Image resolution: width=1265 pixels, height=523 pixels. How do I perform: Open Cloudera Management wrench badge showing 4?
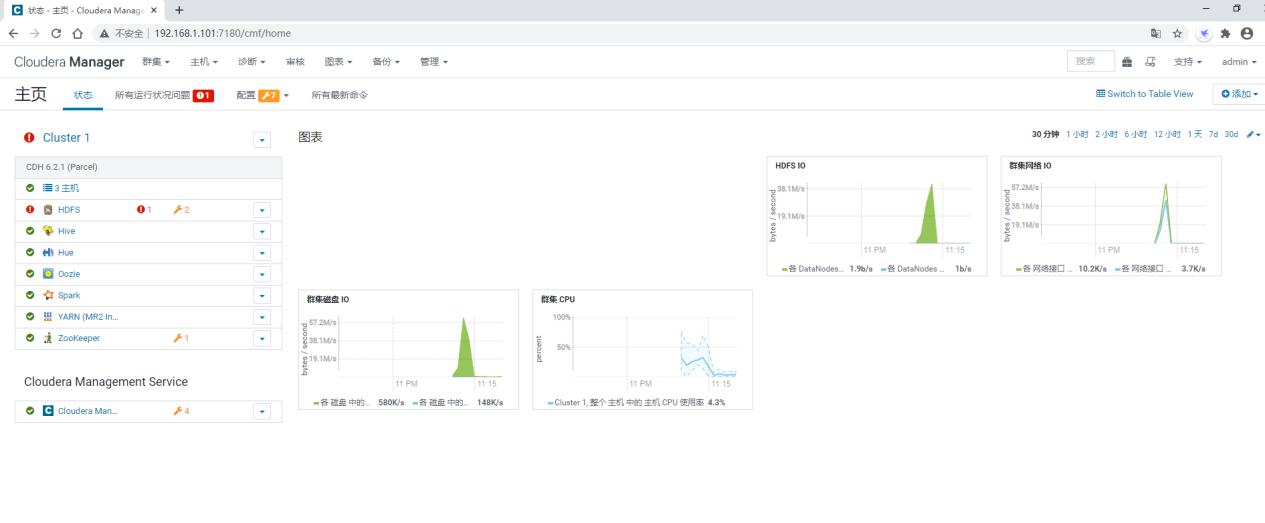[181, 411]
